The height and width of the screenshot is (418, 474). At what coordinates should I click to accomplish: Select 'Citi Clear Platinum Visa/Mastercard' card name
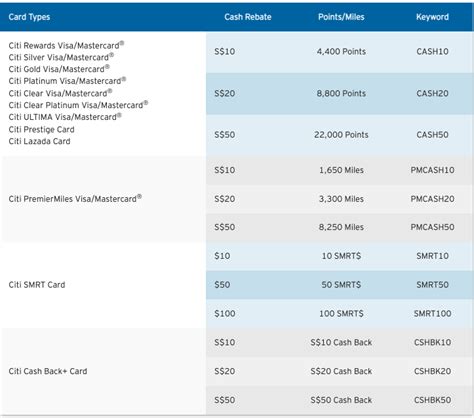(x=78, y=105)
